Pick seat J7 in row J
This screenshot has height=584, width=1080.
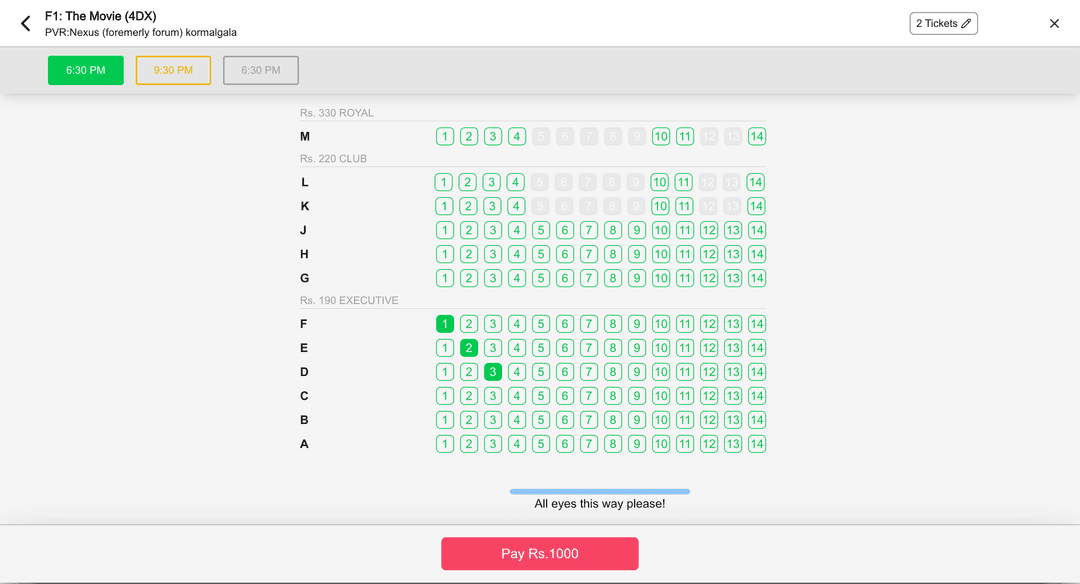(589, 230)
